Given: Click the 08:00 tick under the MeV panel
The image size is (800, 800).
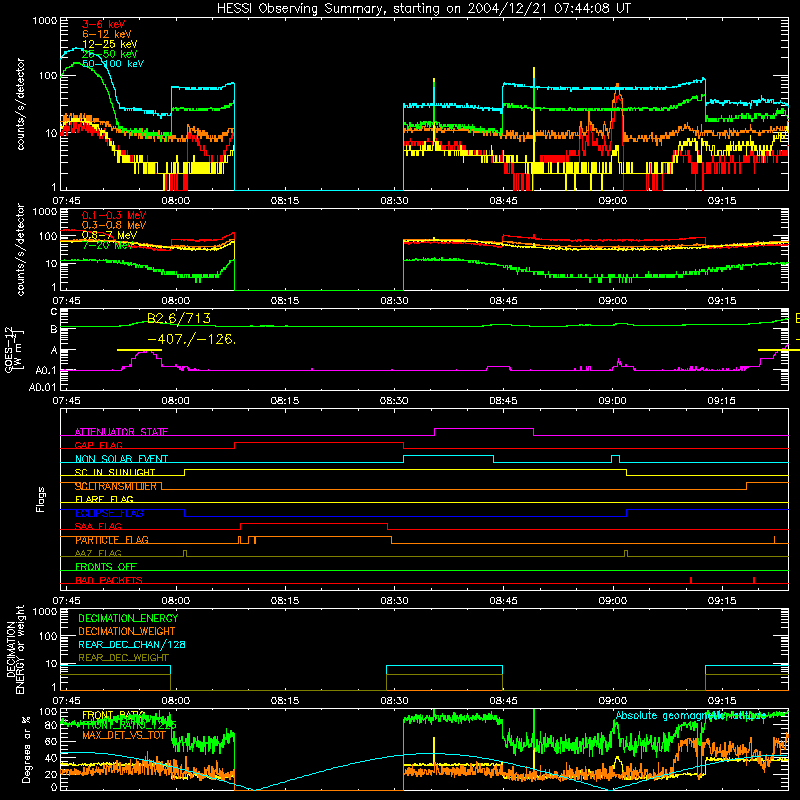Looking at the screenshot, I should [x=176, y=301].
